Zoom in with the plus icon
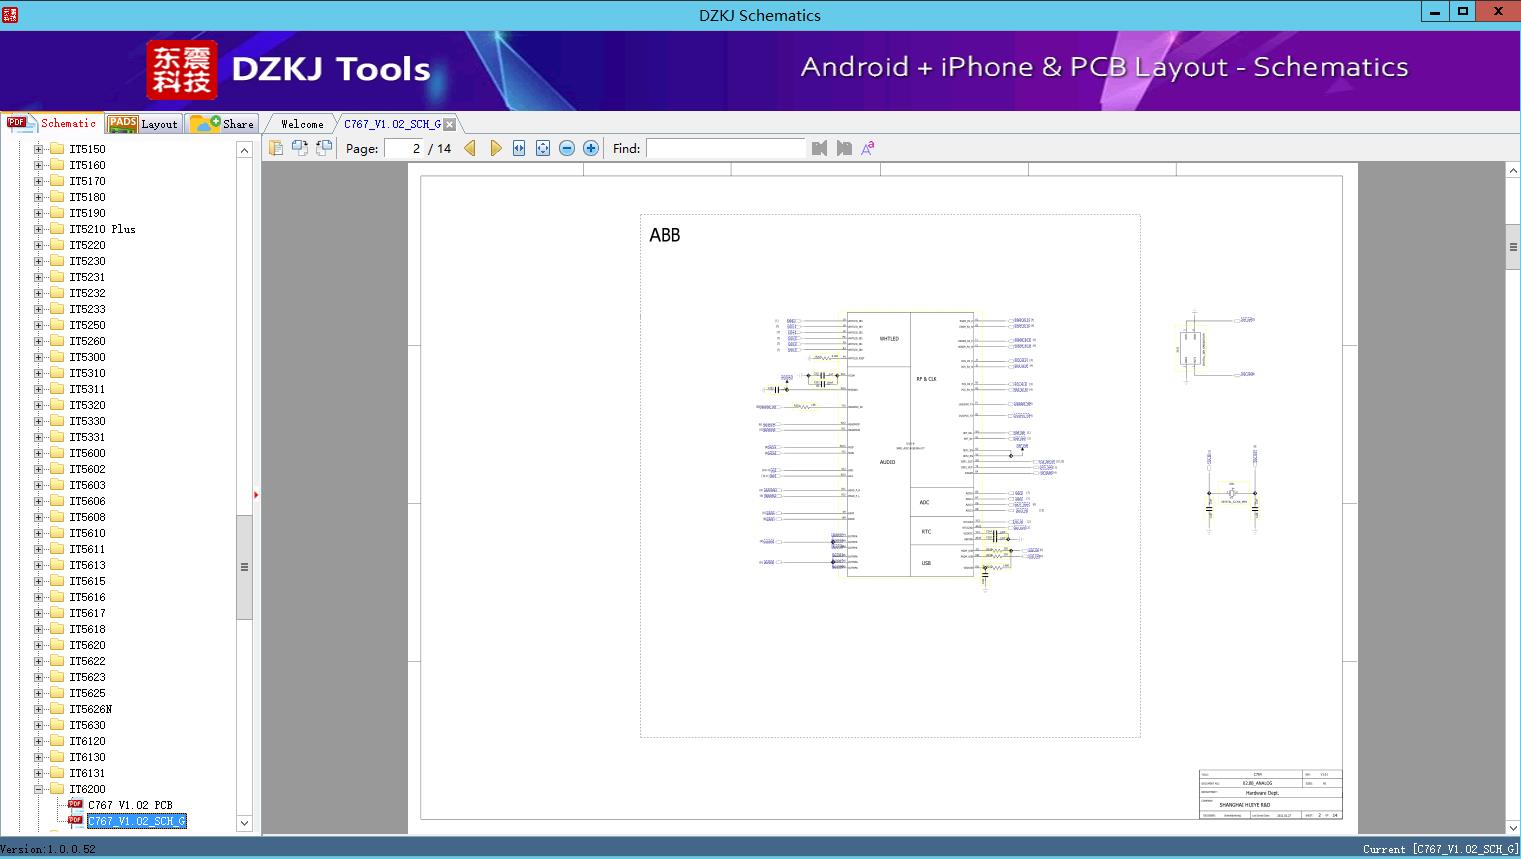Screen dimensions: 1521x859 click(591, 148)
